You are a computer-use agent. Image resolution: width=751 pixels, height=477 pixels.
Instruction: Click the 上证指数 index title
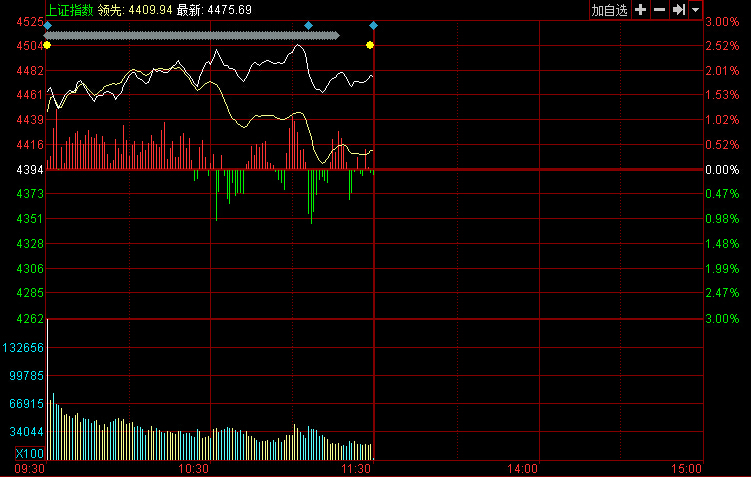(x=70, y=10)
